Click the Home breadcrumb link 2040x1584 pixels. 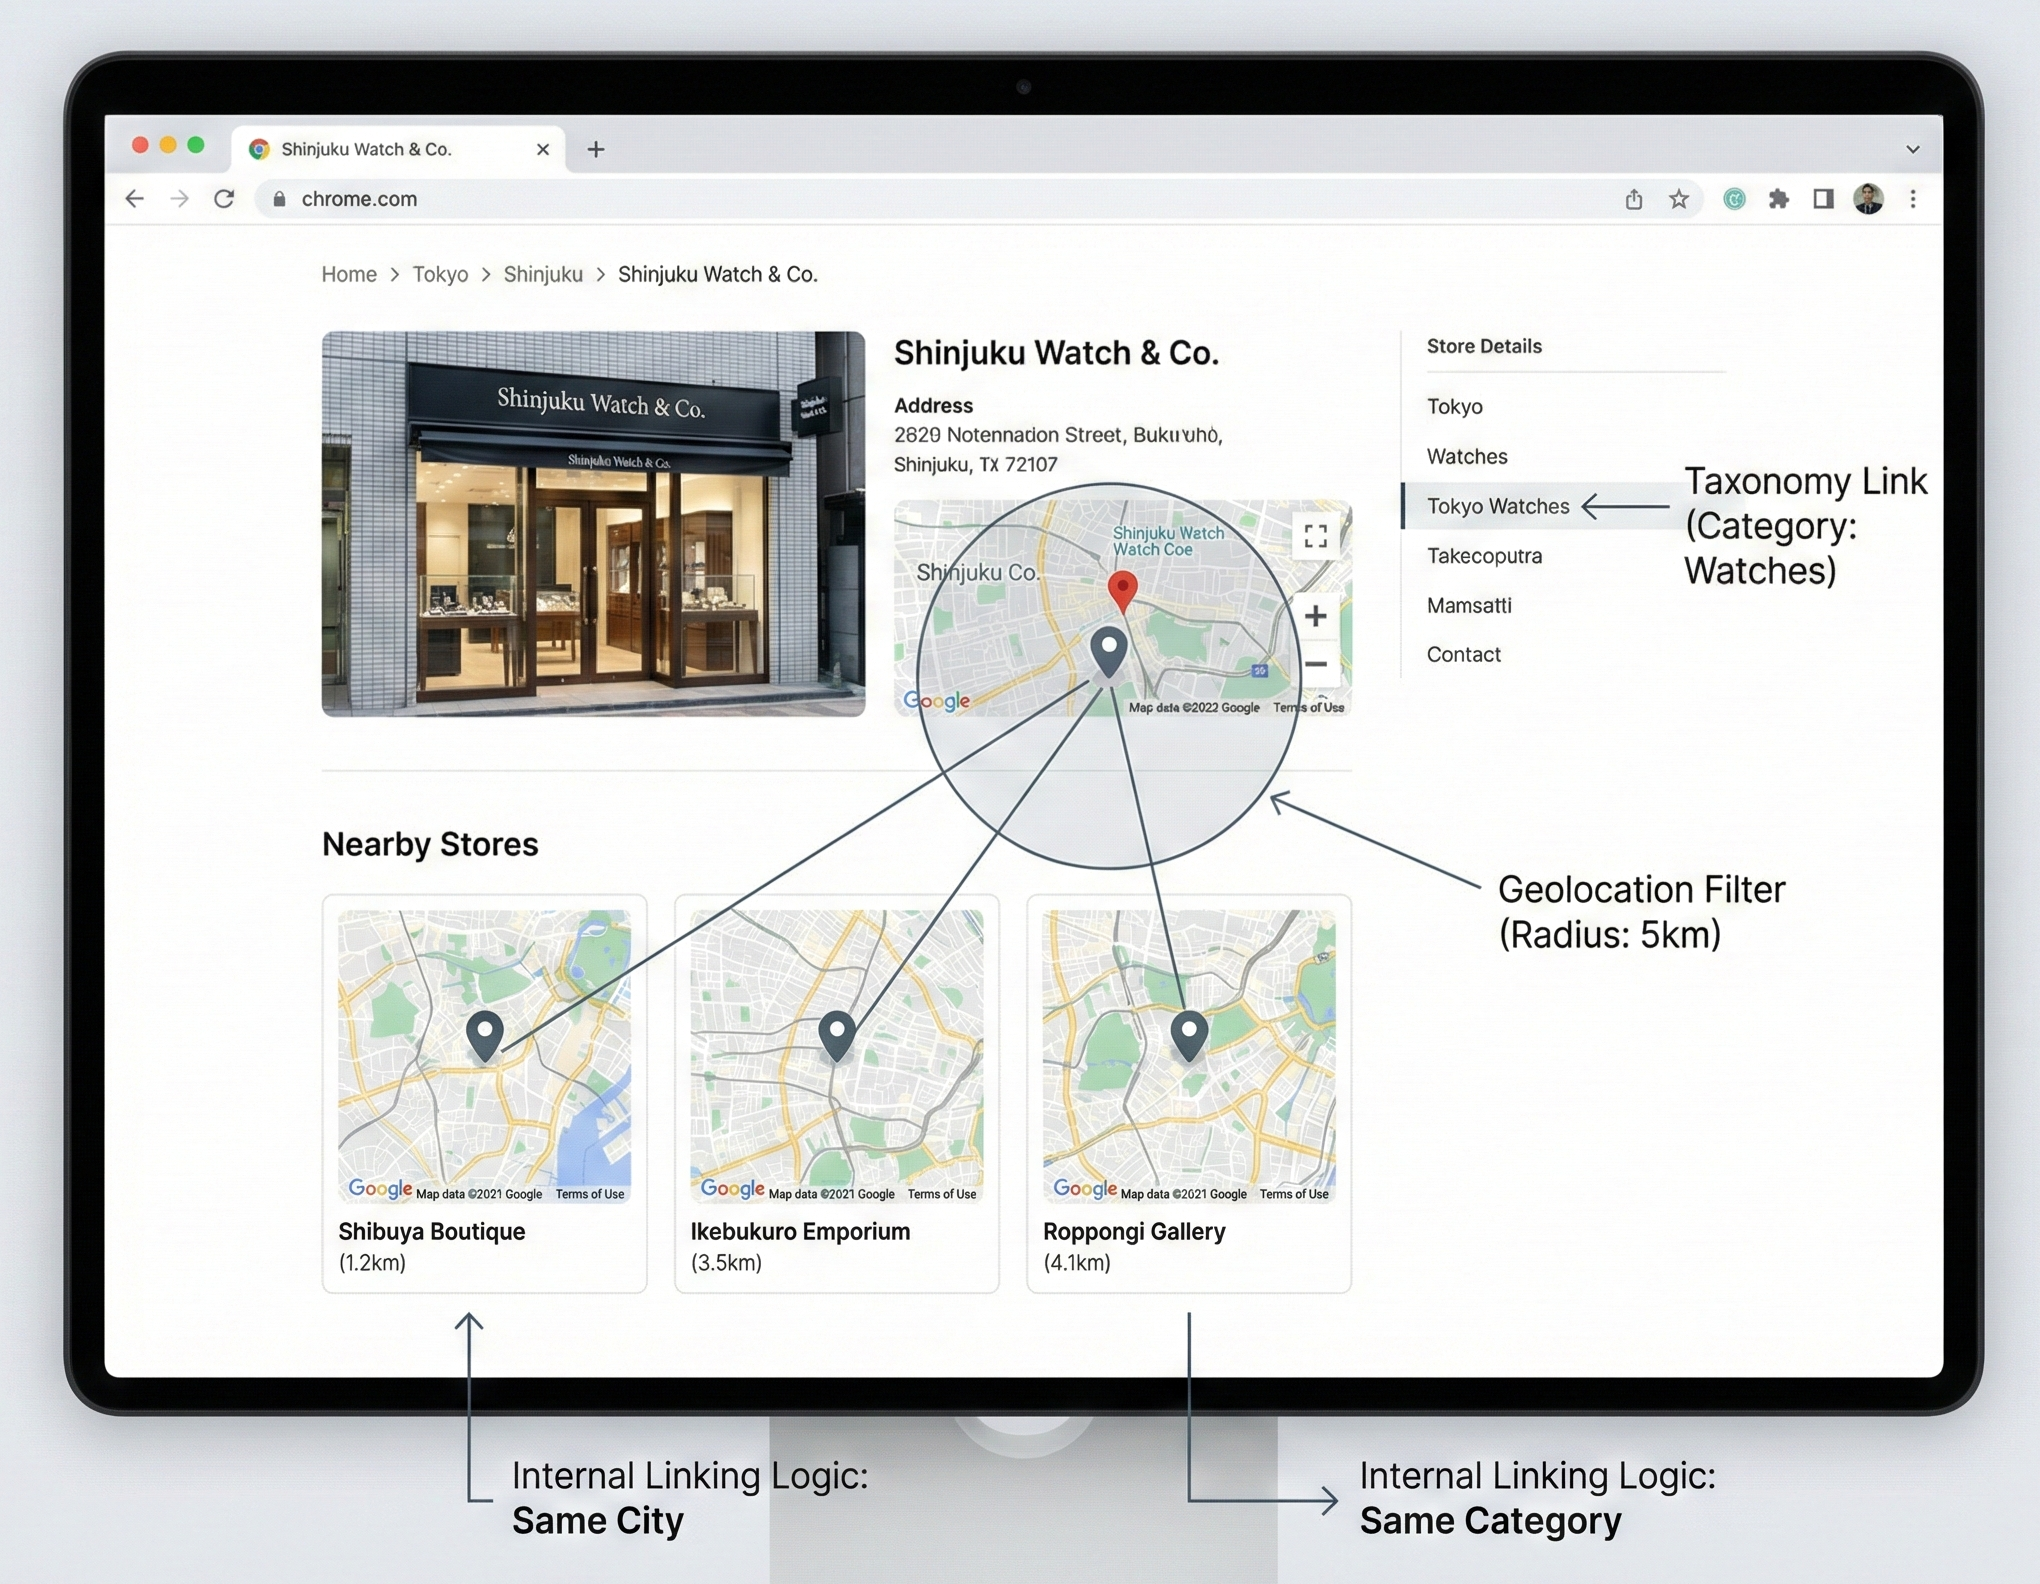click(349, 274)
